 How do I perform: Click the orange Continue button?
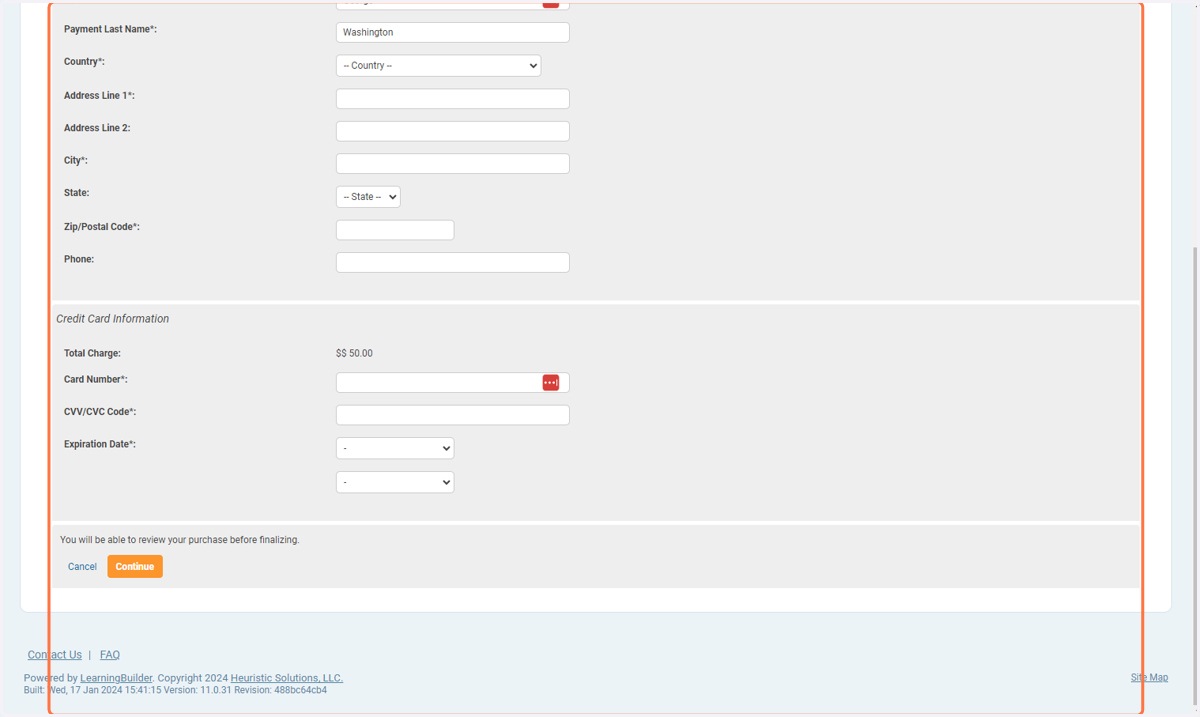(x=135, y=567)
